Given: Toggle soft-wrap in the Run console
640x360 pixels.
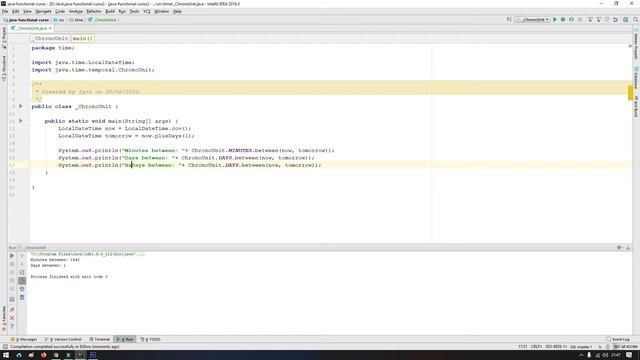Looking at the screenshot, I should click(22, 272).
